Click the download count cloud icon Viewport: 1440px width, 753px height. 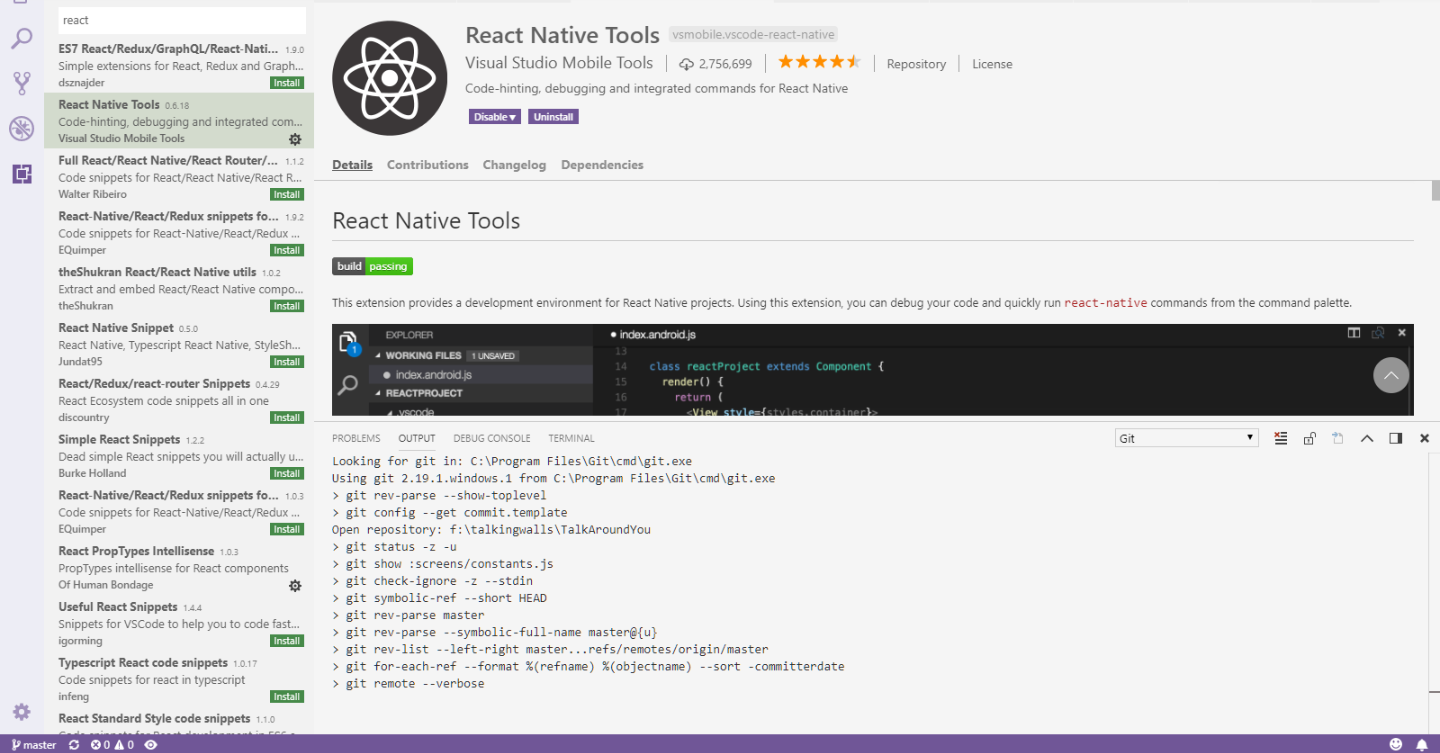[x=686, y=64]
